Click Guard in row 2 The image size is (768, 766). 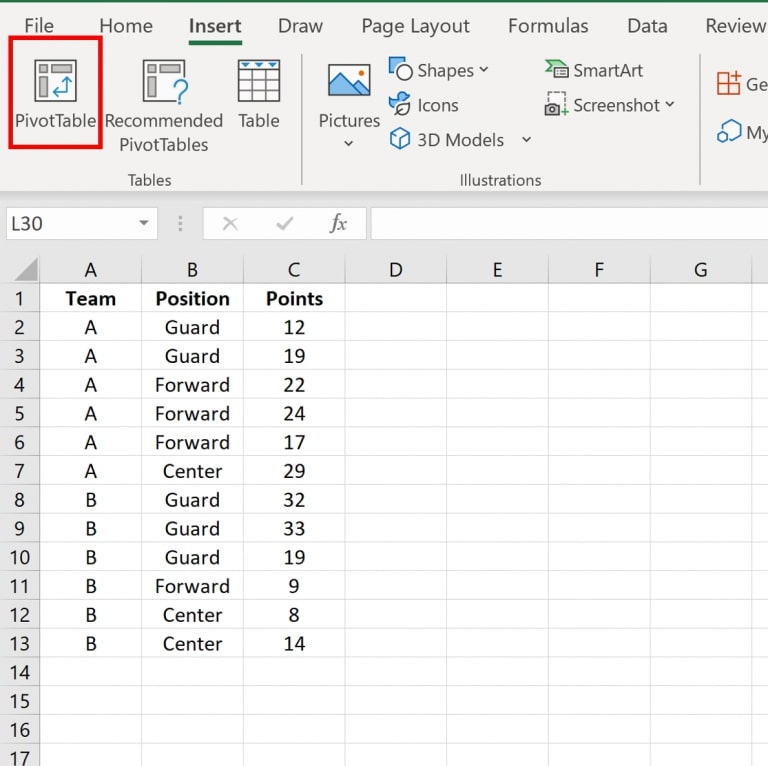click(x=192, y=327)
